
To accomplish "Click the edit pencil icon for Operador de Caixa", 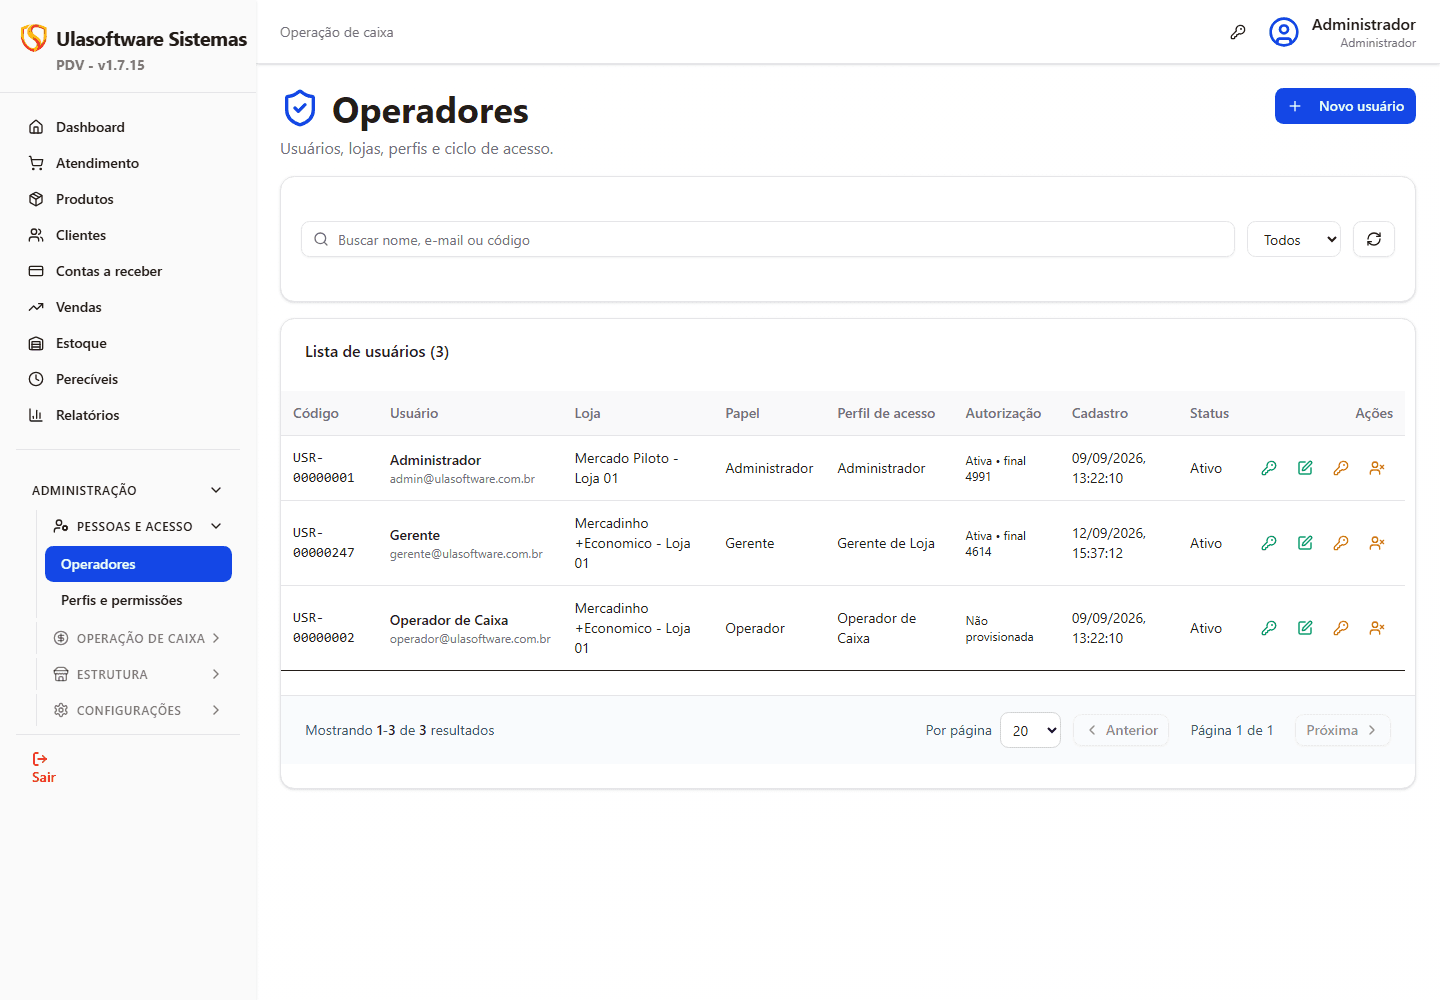I will click(x=1305, y=628).
